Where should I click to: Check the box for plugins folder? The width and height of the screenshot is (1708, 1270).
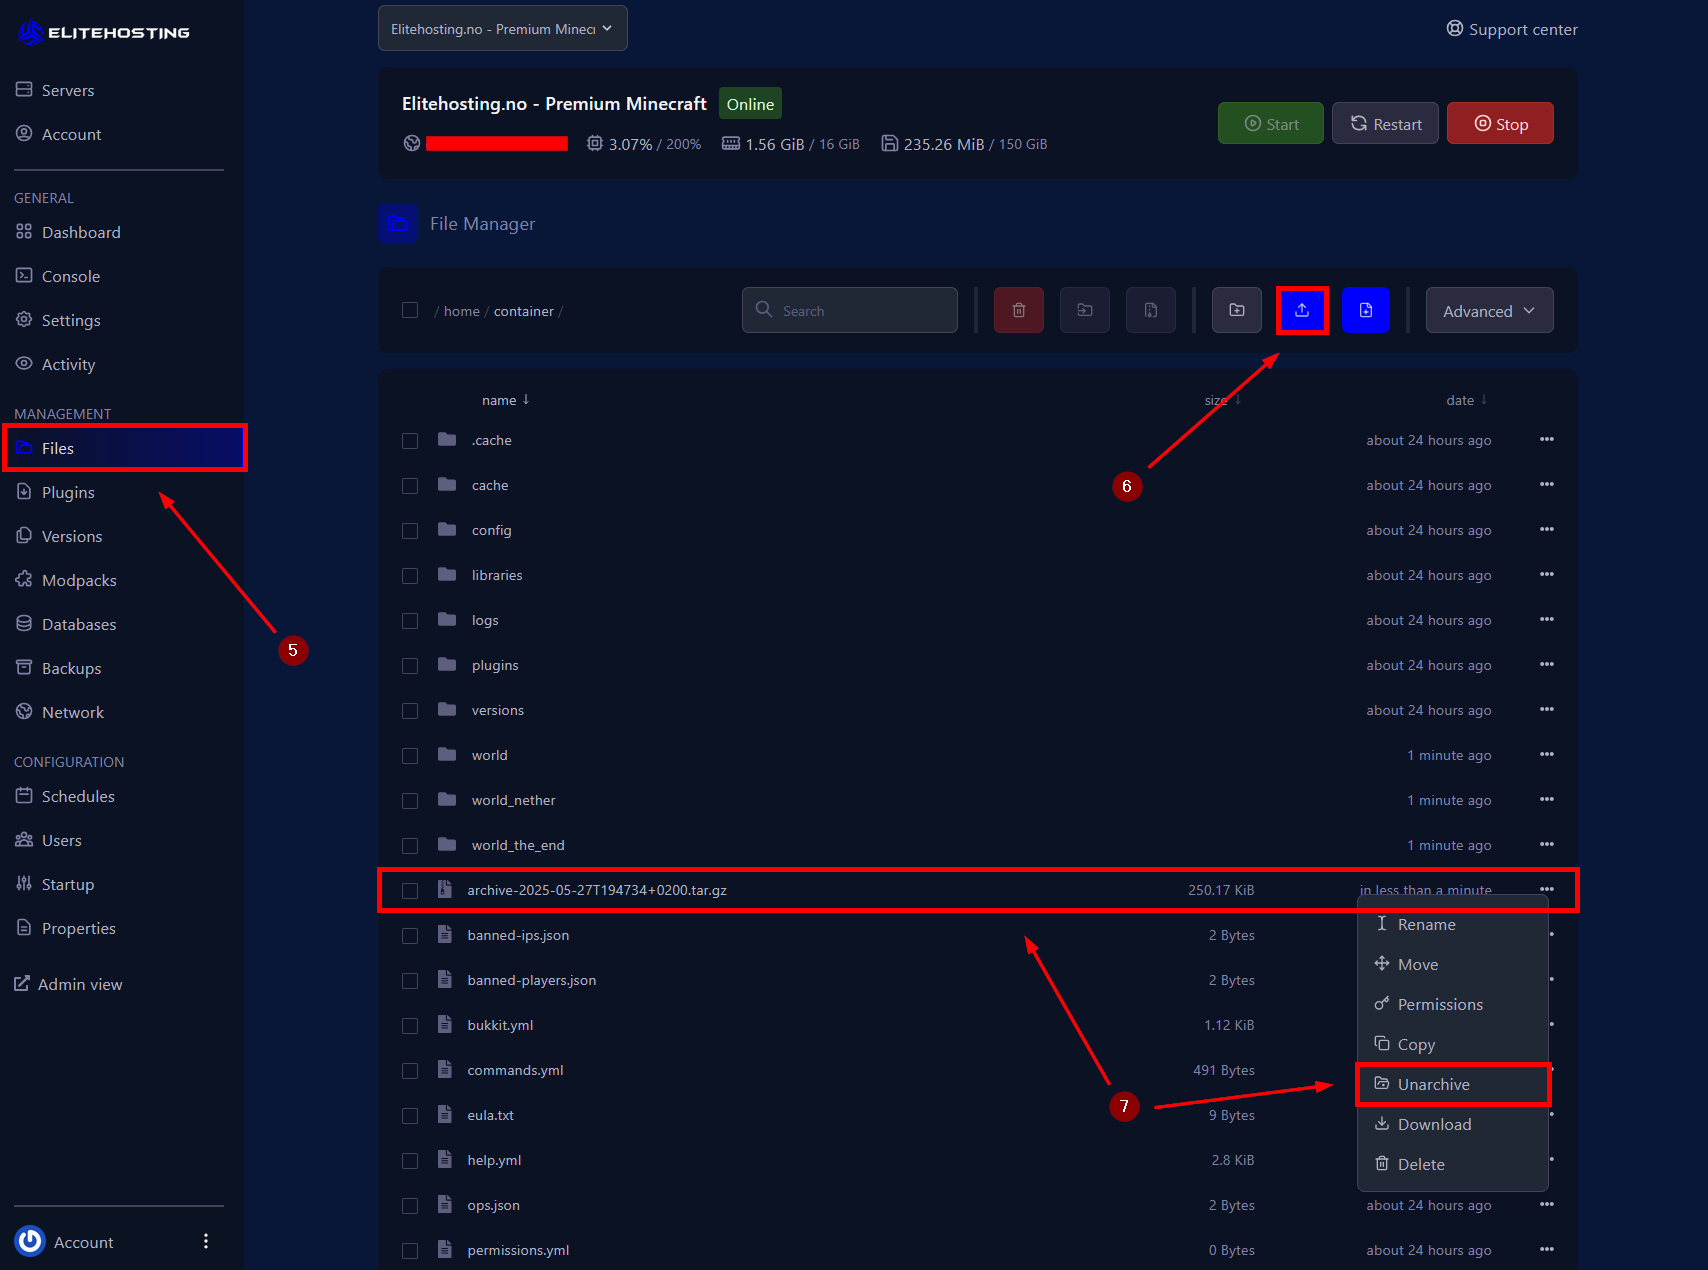(410, 666)
